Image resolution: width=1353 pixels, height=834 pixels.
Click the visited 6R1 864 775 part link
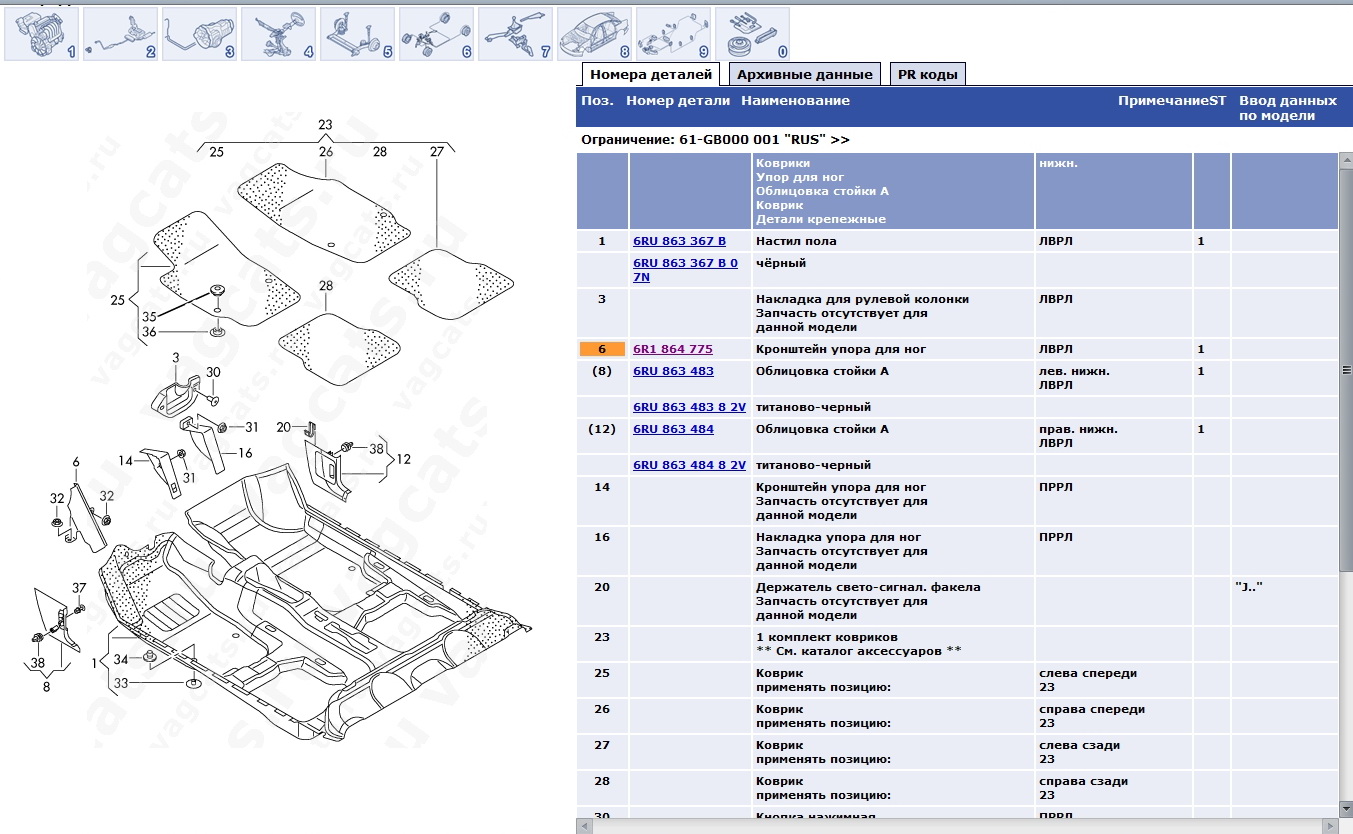coord(673,349)
